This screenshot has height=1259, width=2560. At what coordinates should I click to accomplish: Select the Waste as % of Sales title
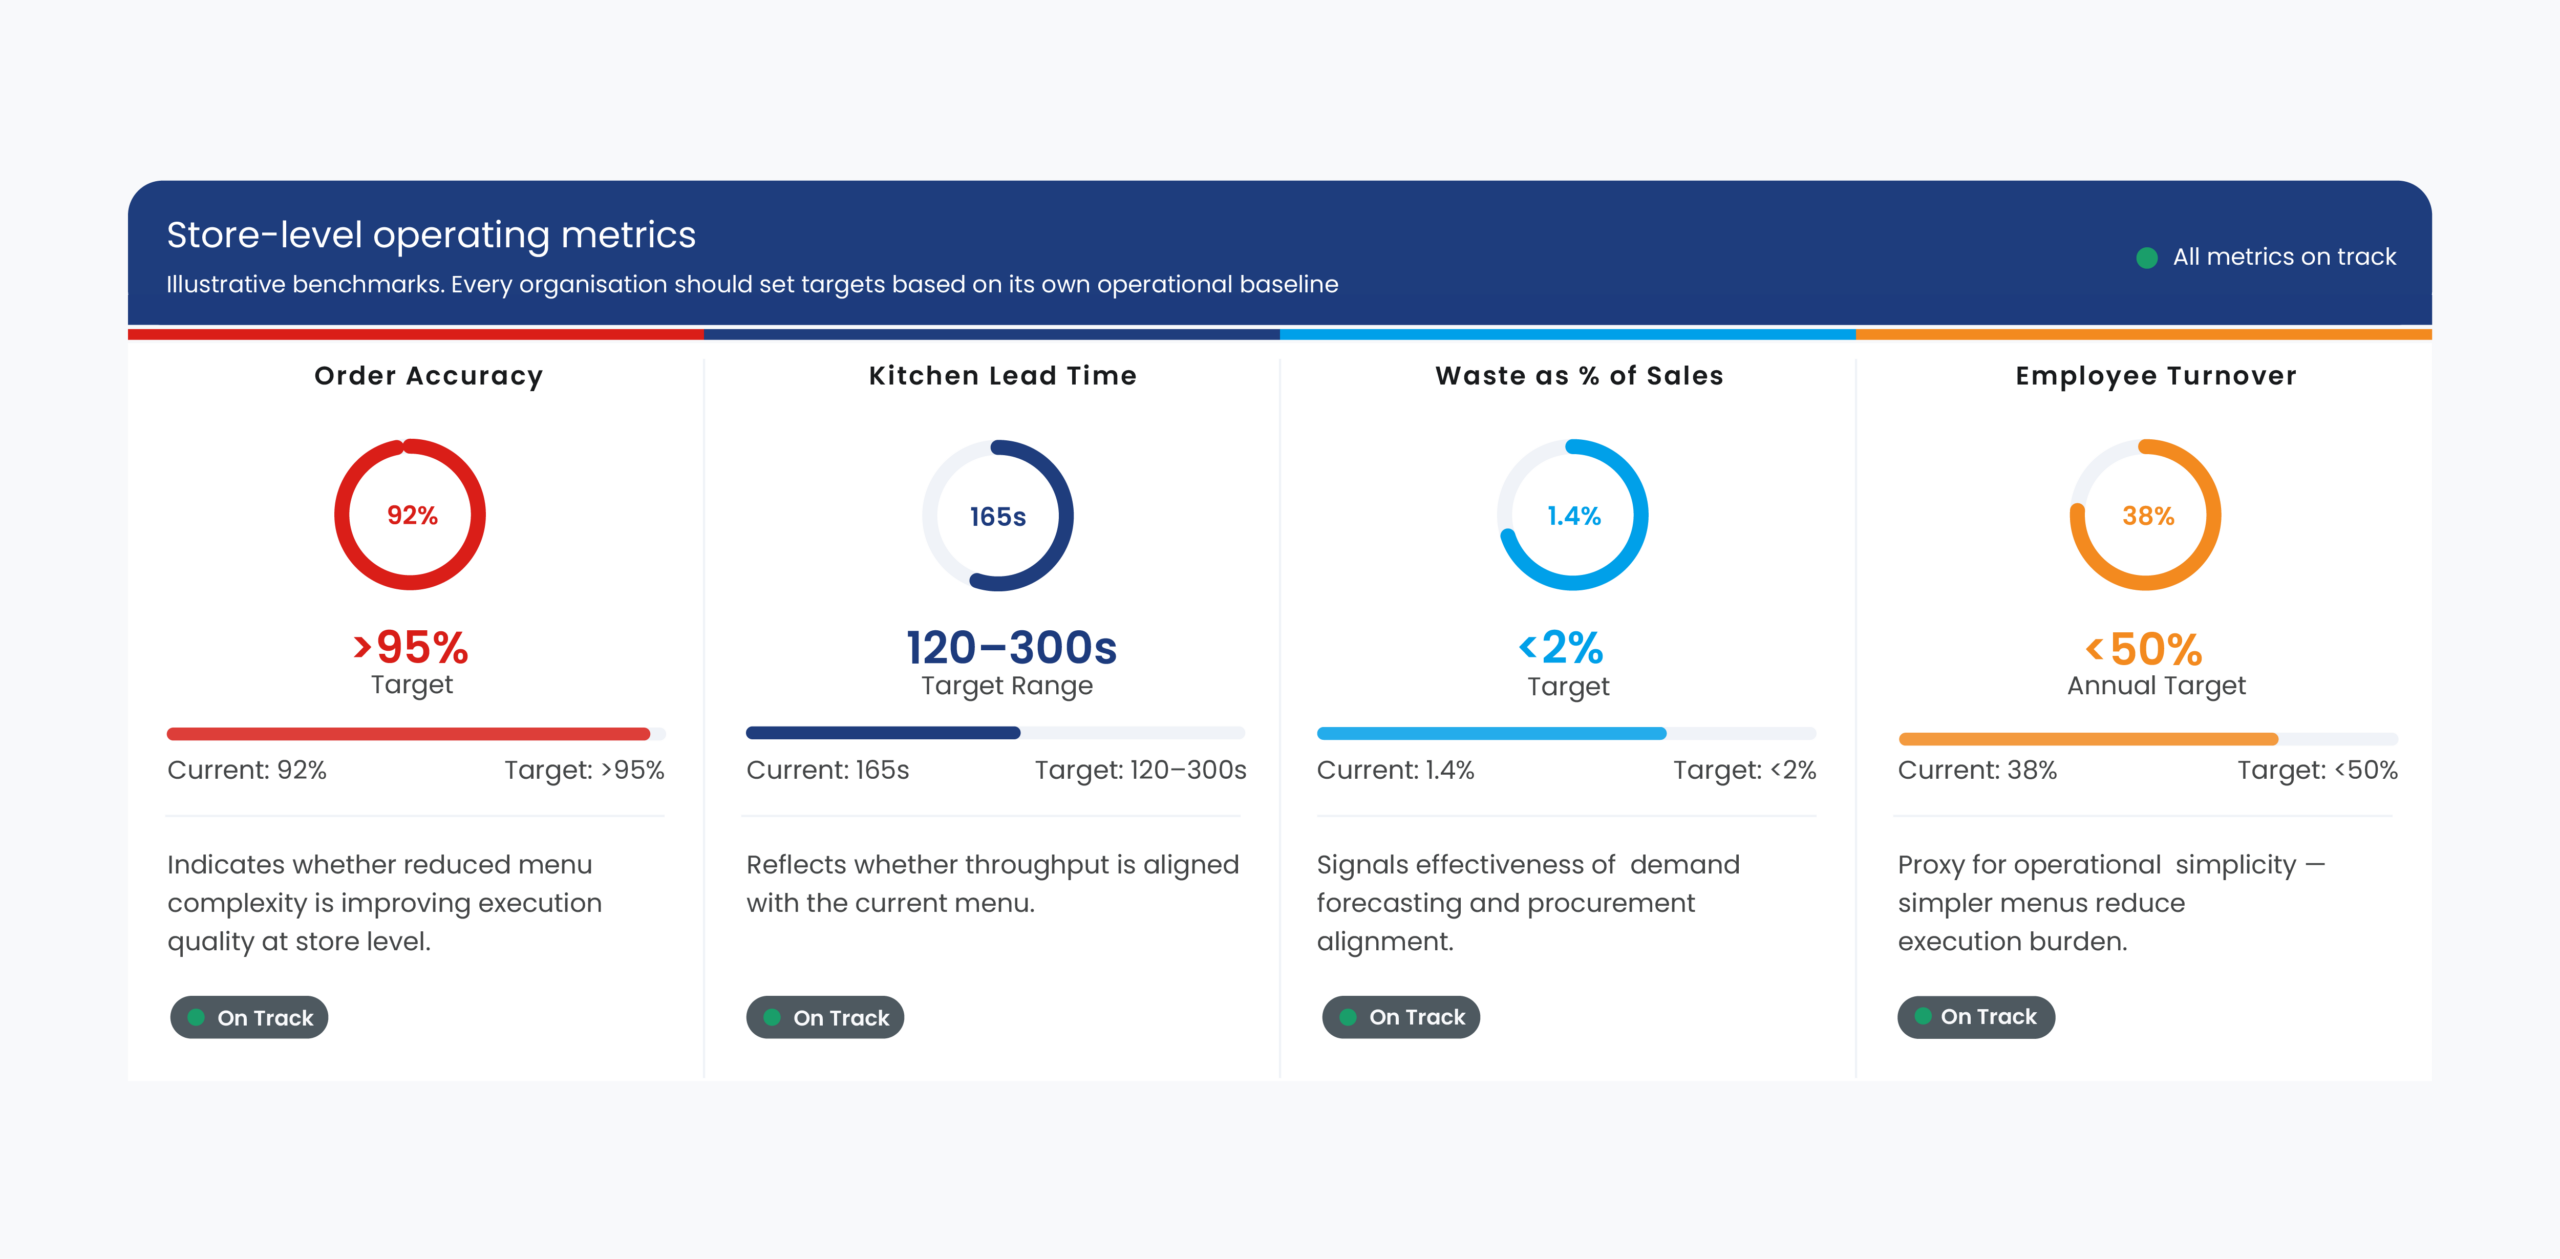tap(1580, 376)
